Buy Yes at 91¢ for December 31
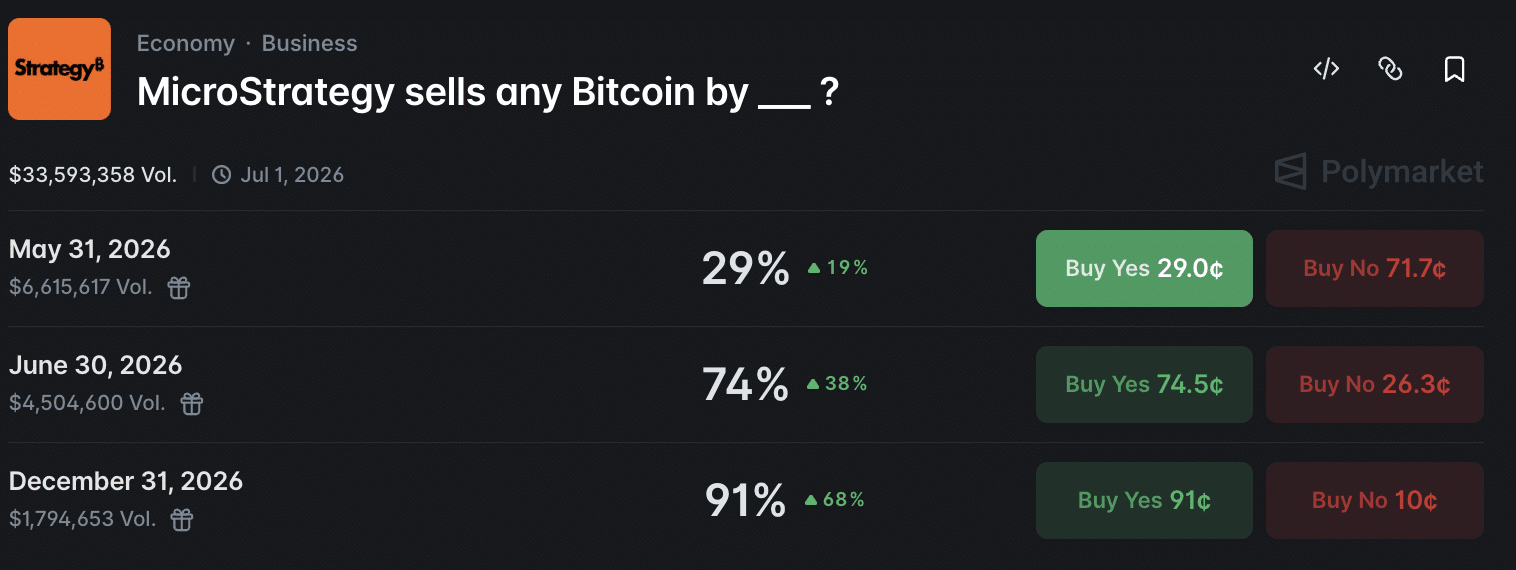The image size is (1516, 570). click(1144, 500)
